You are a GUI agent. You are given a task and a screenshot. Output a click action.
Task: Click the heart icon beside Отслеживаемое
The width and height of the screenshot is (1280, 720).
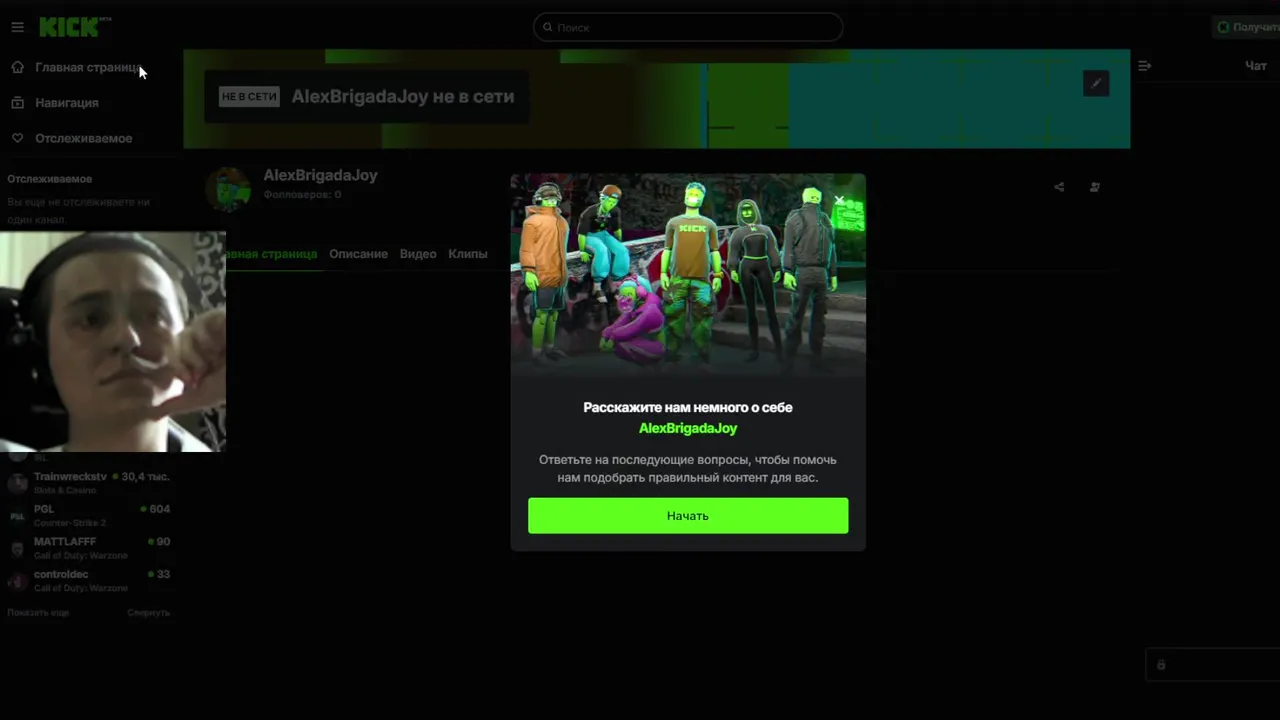point(17,138)
